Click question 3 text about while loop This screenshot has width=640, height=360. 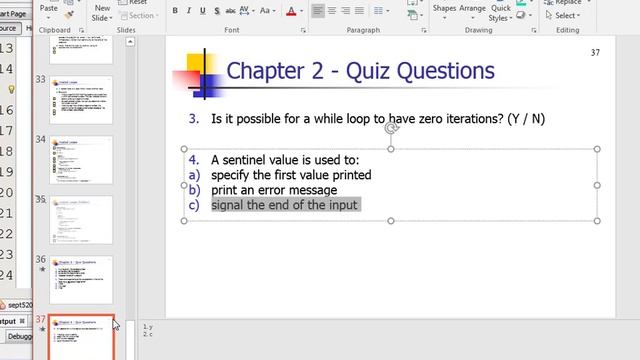point(378,119)
